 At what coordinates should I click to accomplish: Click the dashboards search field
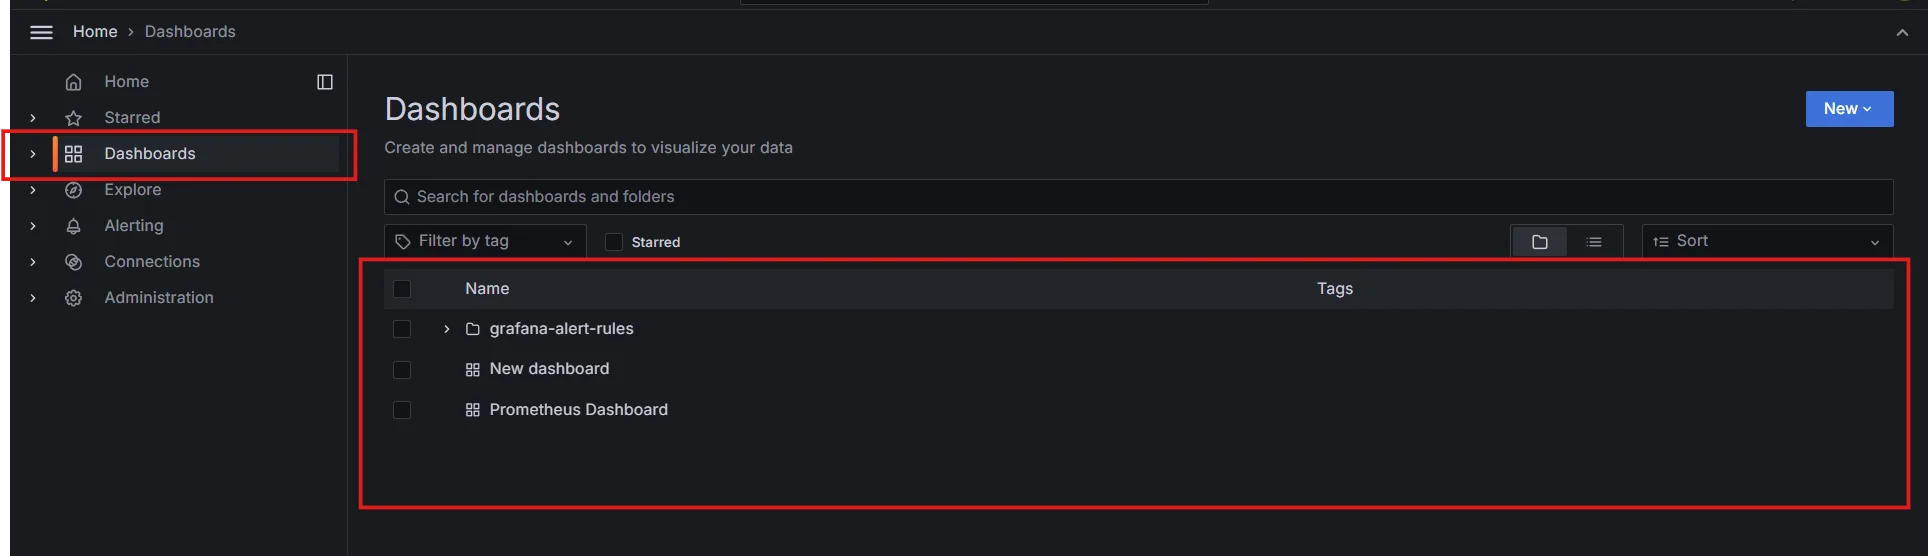(x=1138, y=197)
